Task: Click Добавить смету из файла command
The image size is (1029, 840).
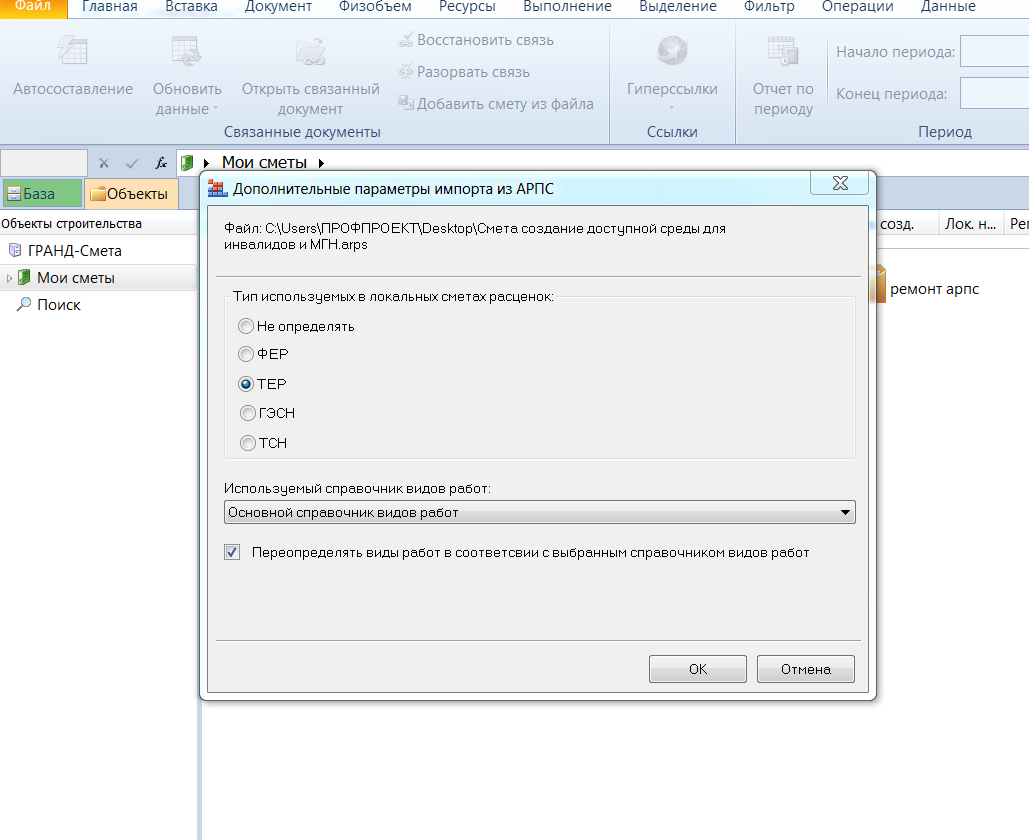Action: click(x=495, y=104)
